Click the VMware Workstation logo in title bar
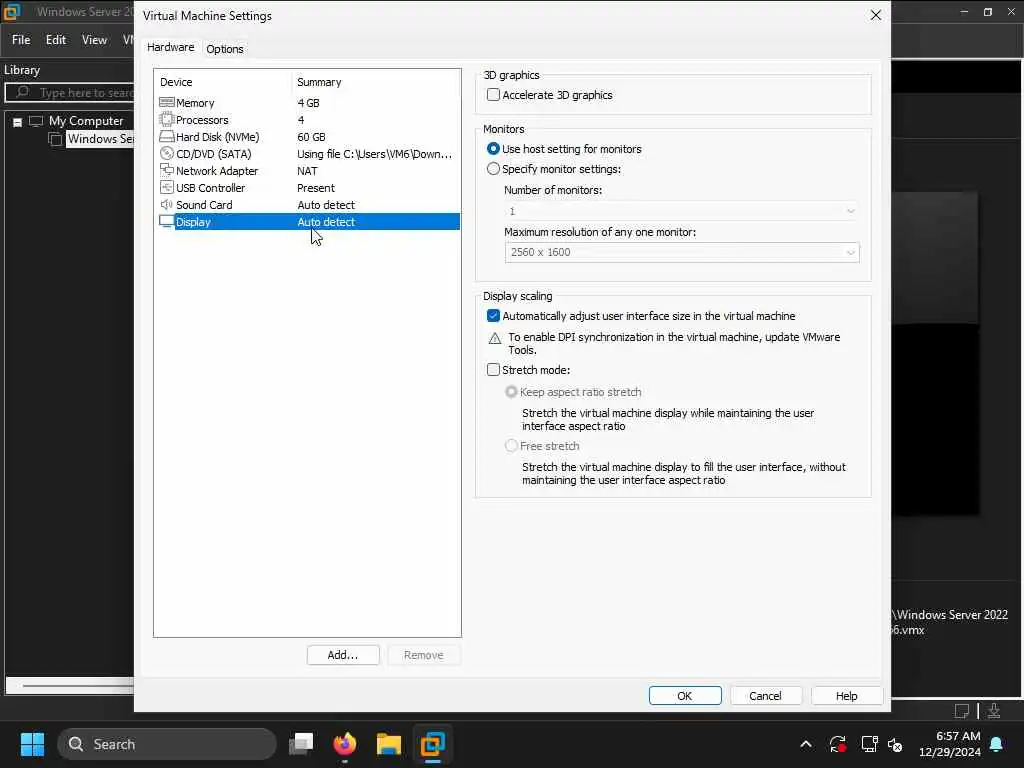The image size is (1024, 768). (12, 12)
